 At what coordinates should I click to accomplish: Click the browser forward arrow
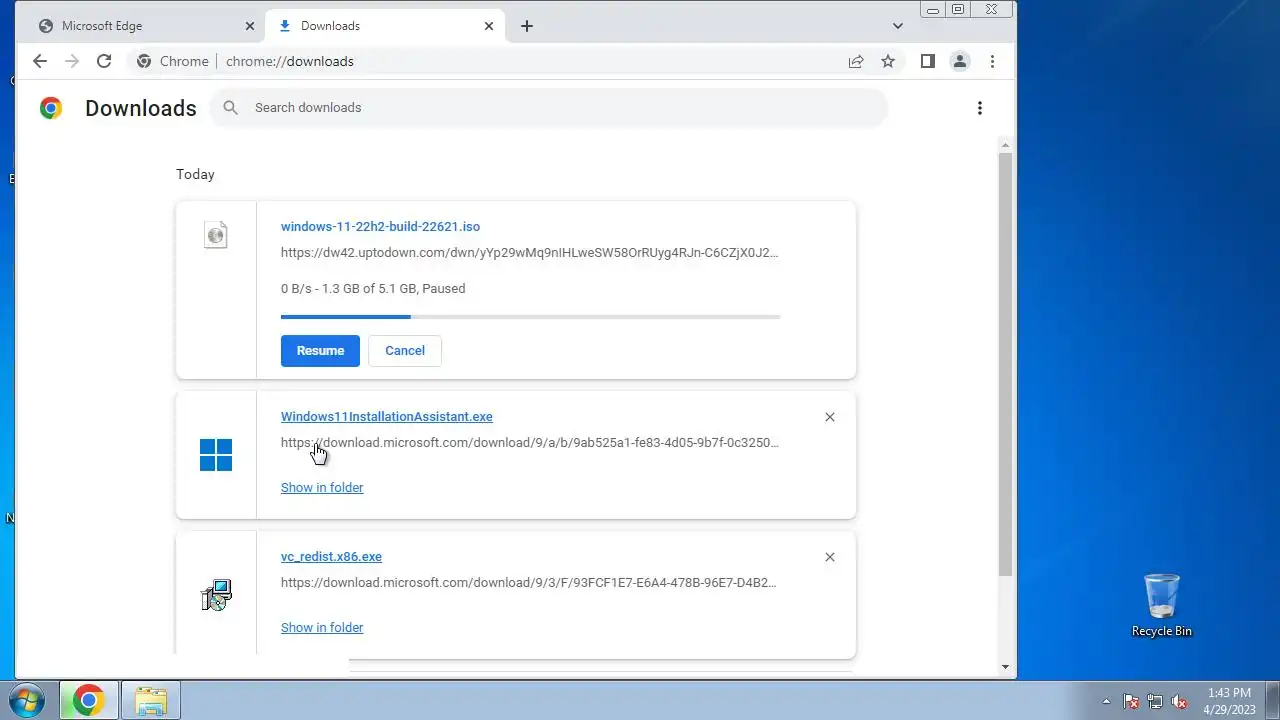click(x=71, y=61)
